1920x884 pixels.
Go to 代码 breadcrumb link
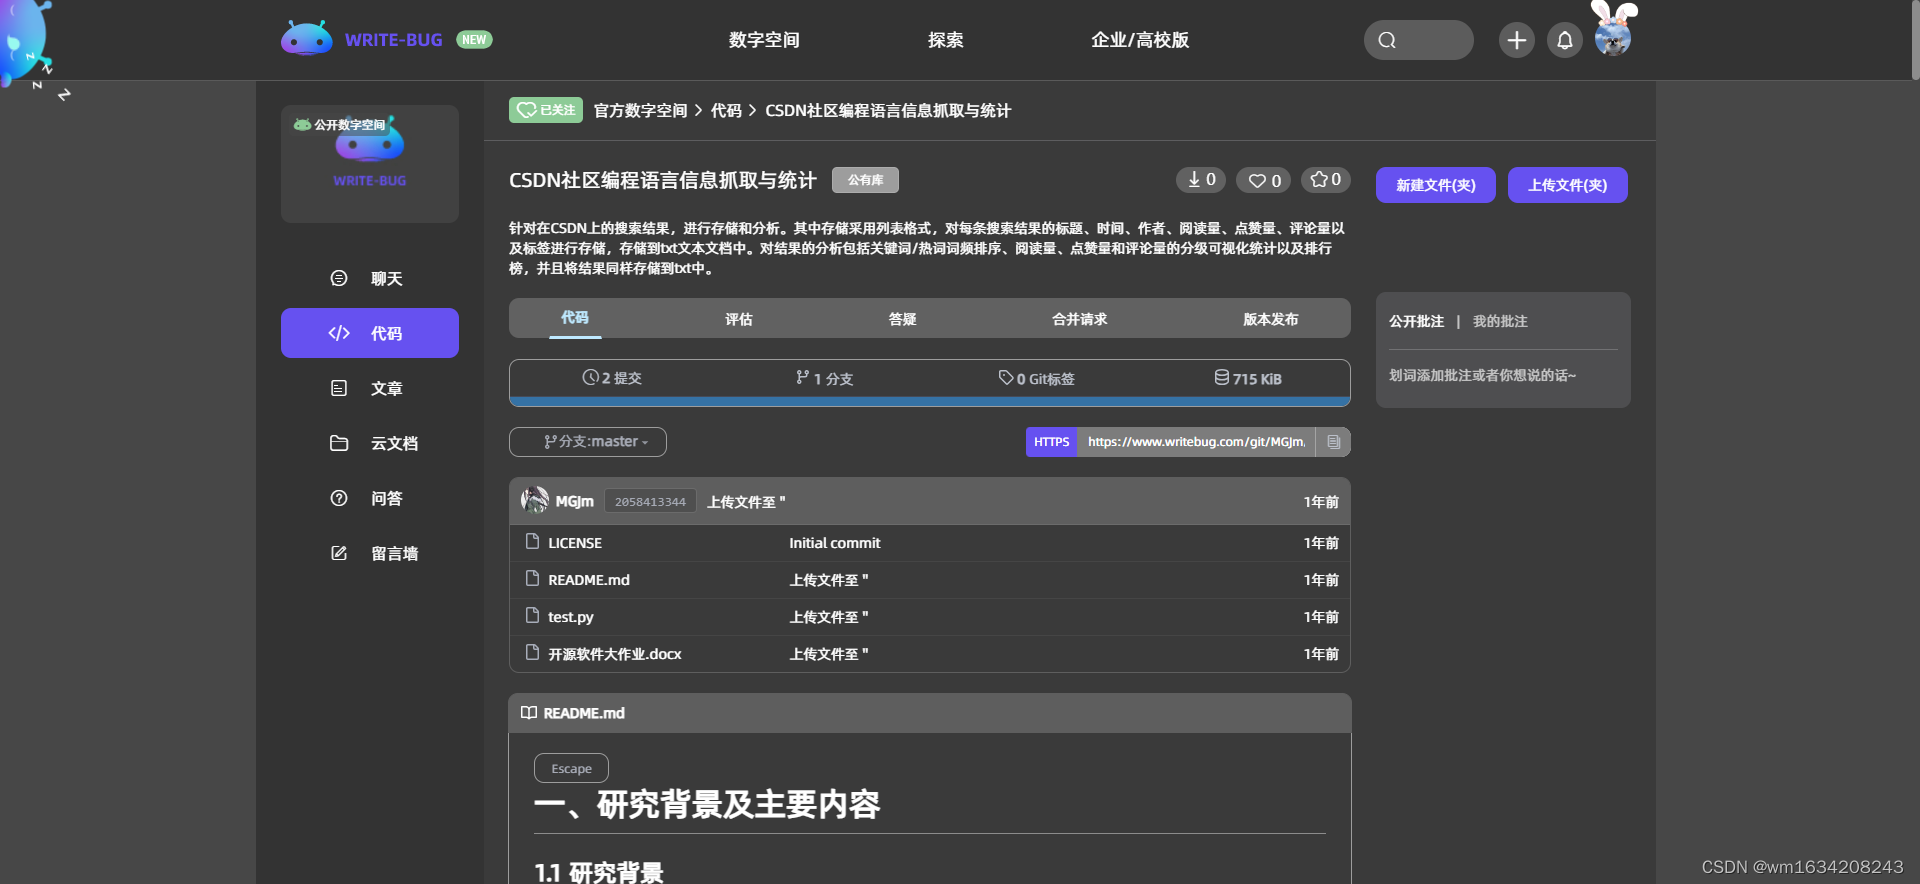click(726, 110)
